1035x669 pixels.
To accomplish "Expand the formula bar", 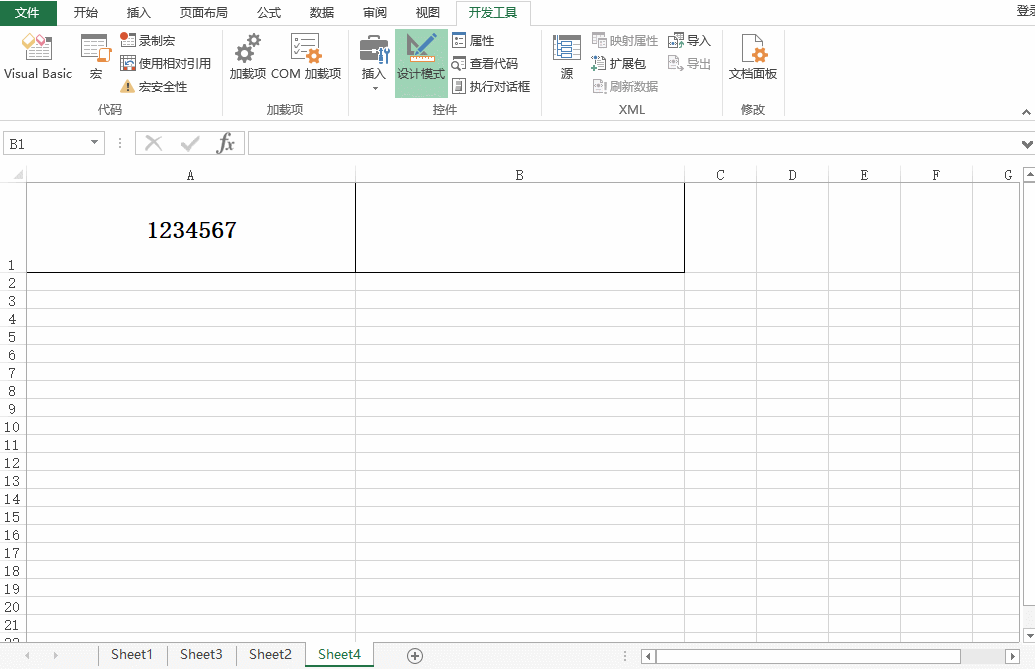I will (x=1026, y=143).
